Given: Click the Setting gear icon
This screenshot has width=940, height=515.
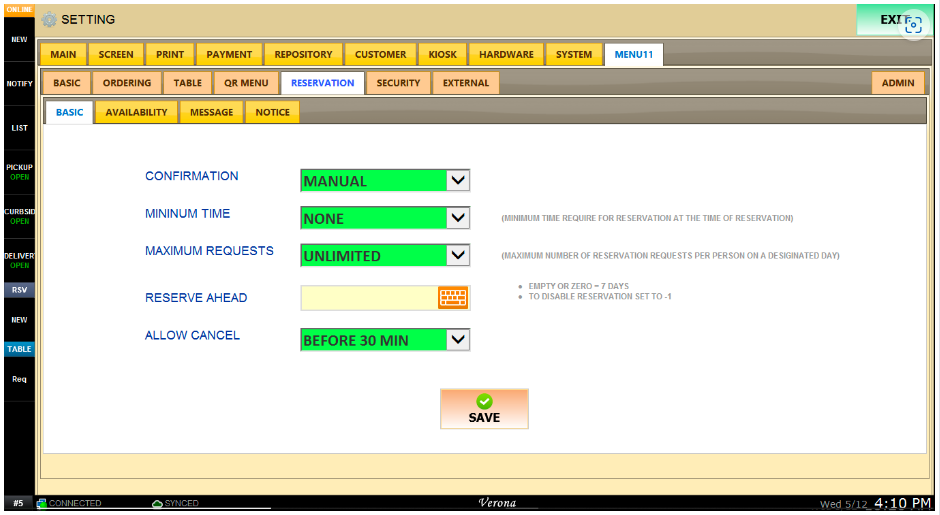Looking at the screenshot, I should [x=49, y=19].
